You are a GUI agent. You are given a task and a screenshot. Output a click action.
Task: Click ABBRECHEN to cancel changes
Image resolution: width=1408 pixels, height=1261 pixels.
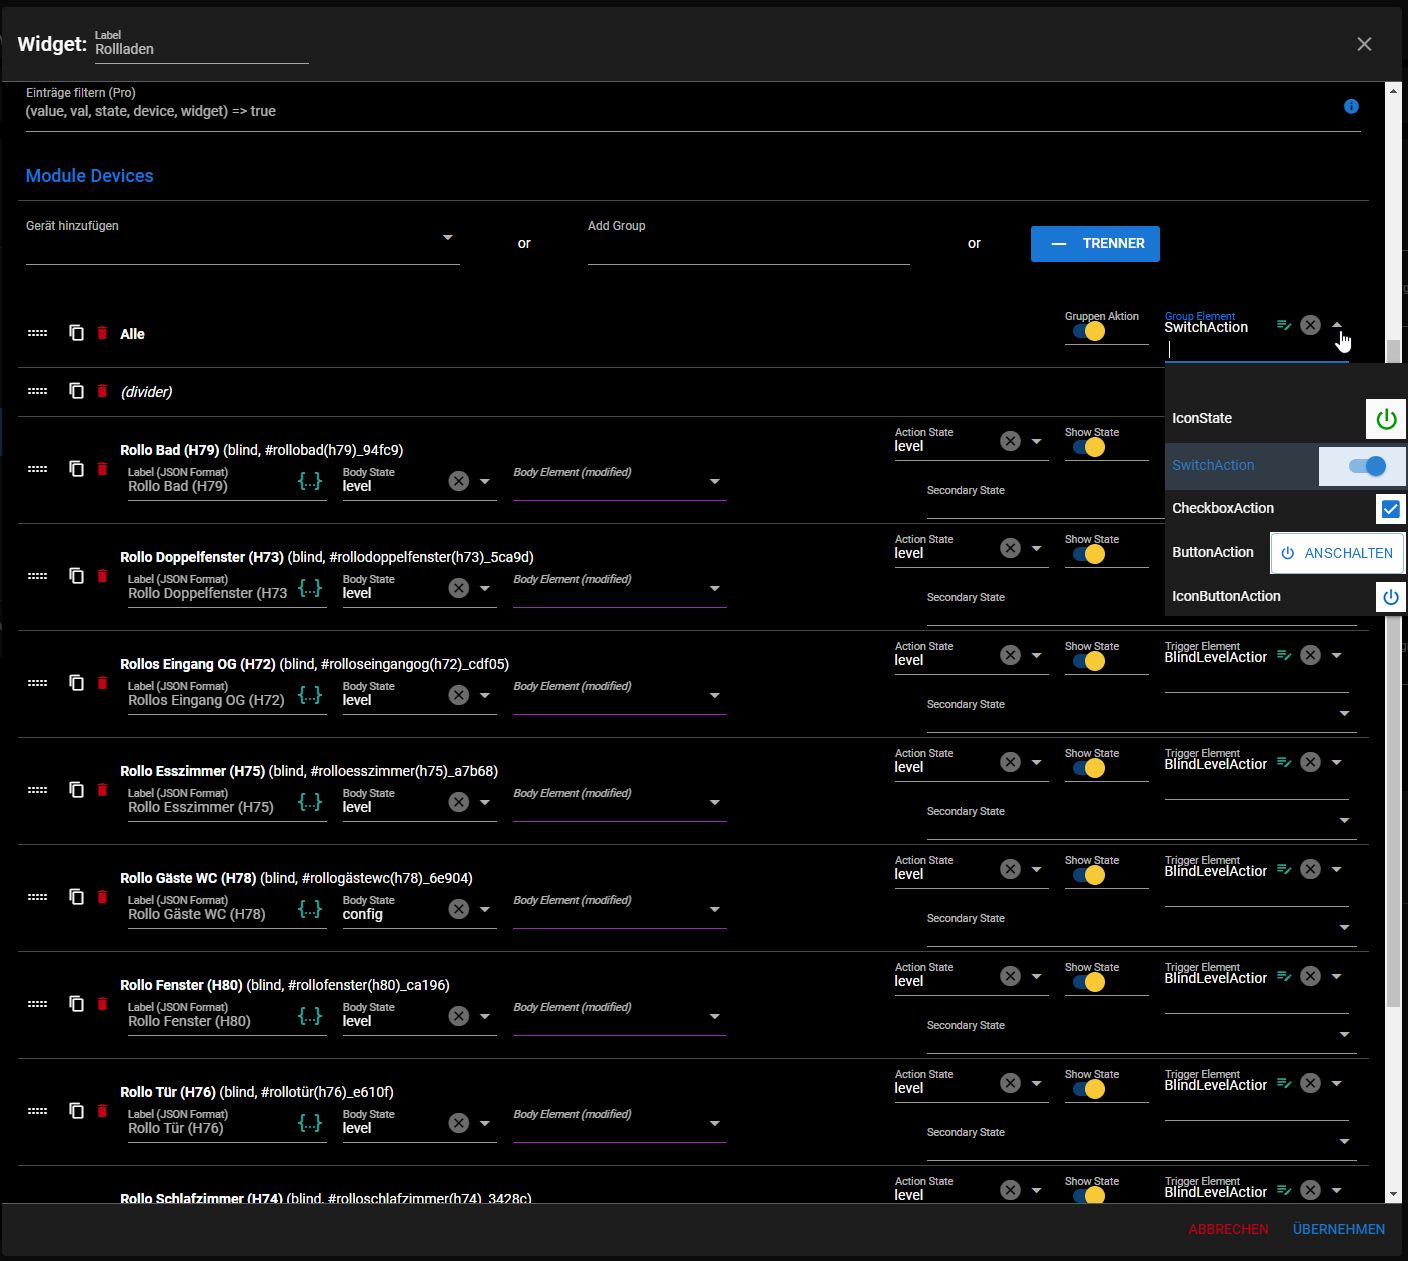tap(1228, 1229)
